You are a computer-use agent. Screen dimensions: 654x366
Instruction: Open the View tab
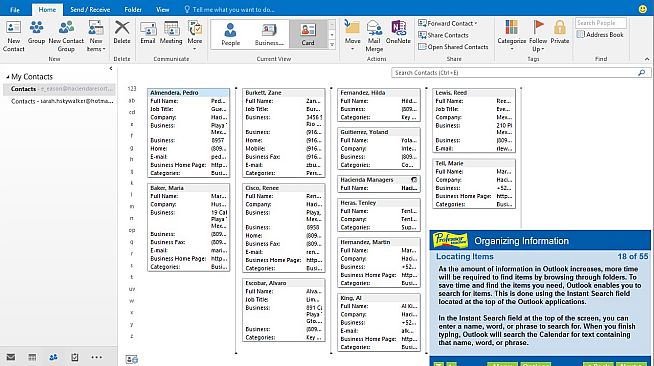coord(163,9)
